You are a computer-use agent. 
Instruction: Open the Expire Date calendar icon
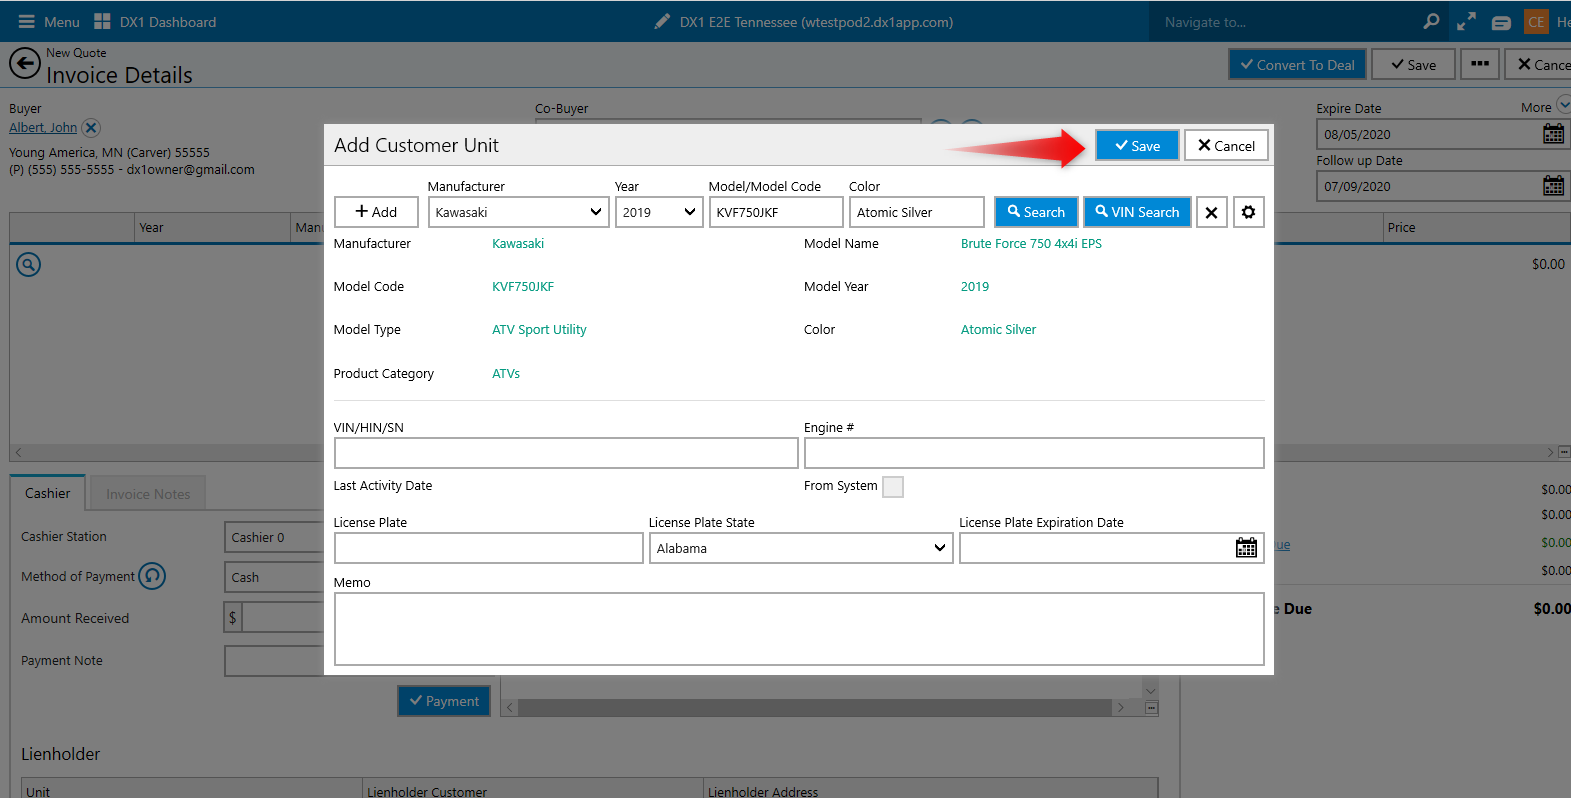1553,134
